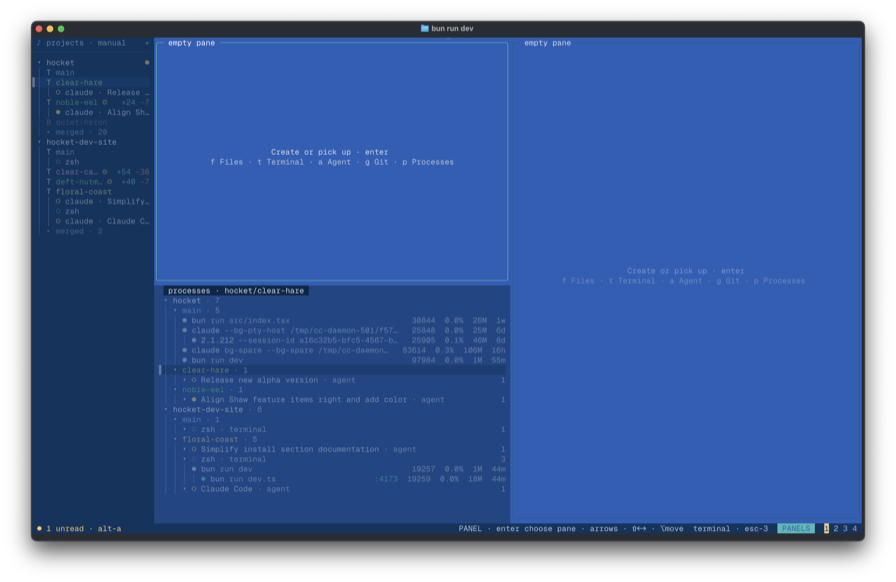Collapse the hocket-dev-site project in sidebar
896x582 pixels.
pyautogui.click(x=39, y=142)
